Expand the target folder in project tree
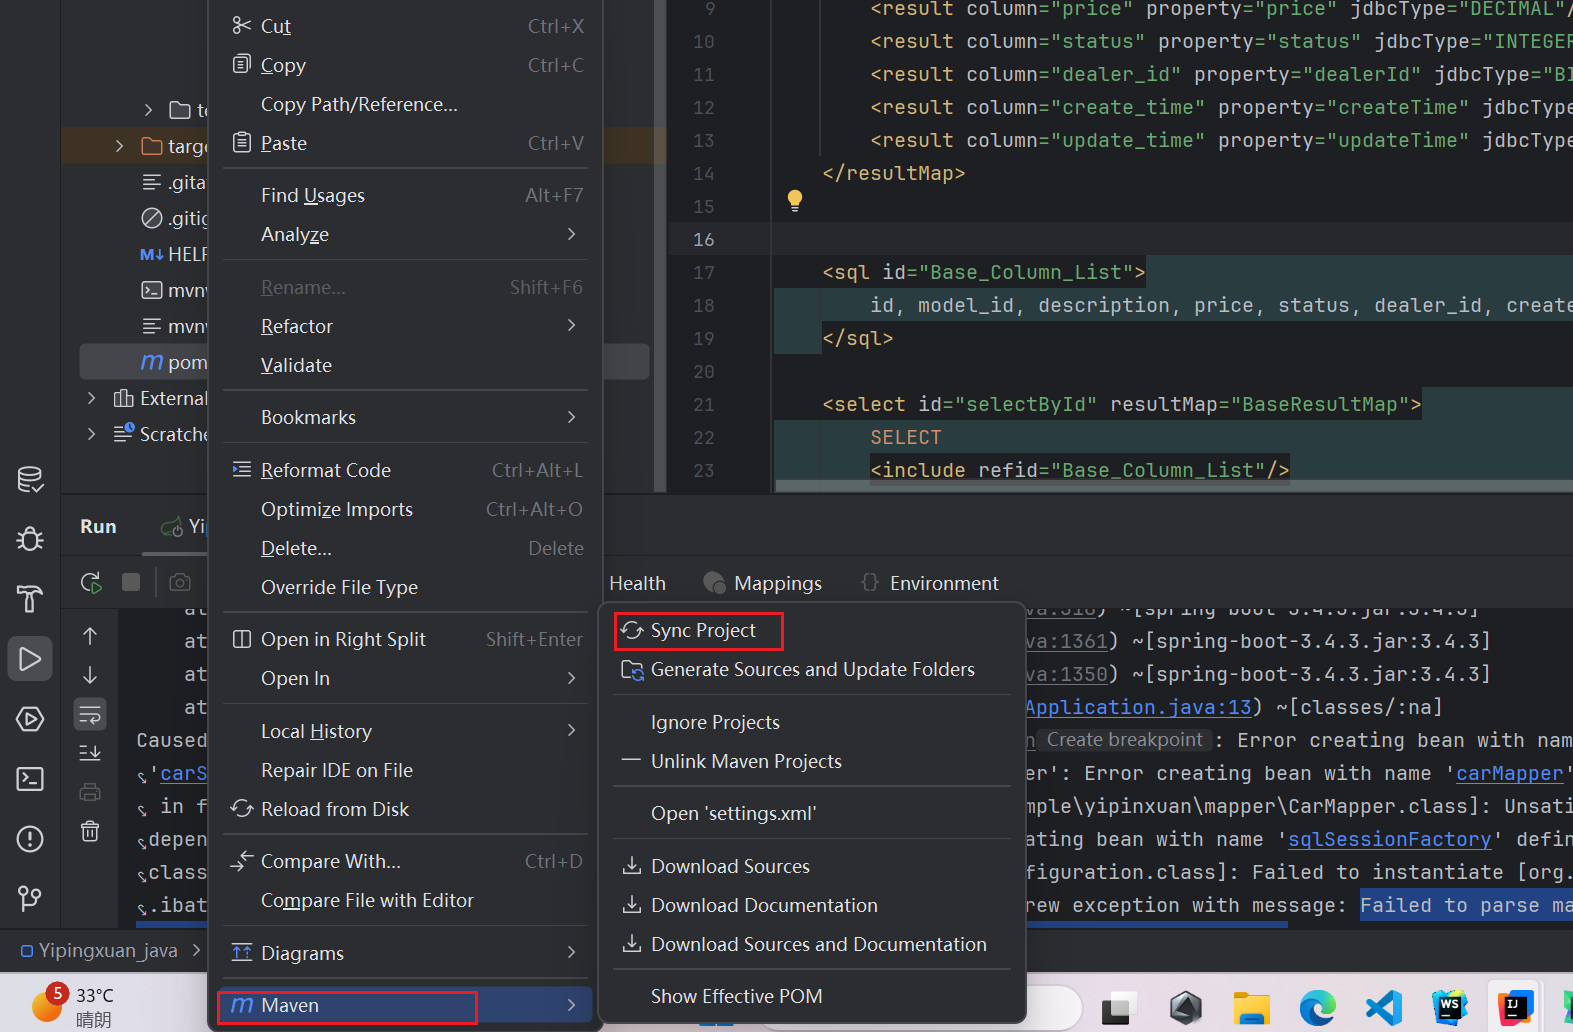Viewport: 1573px width, 1032px height. point(120,146)
